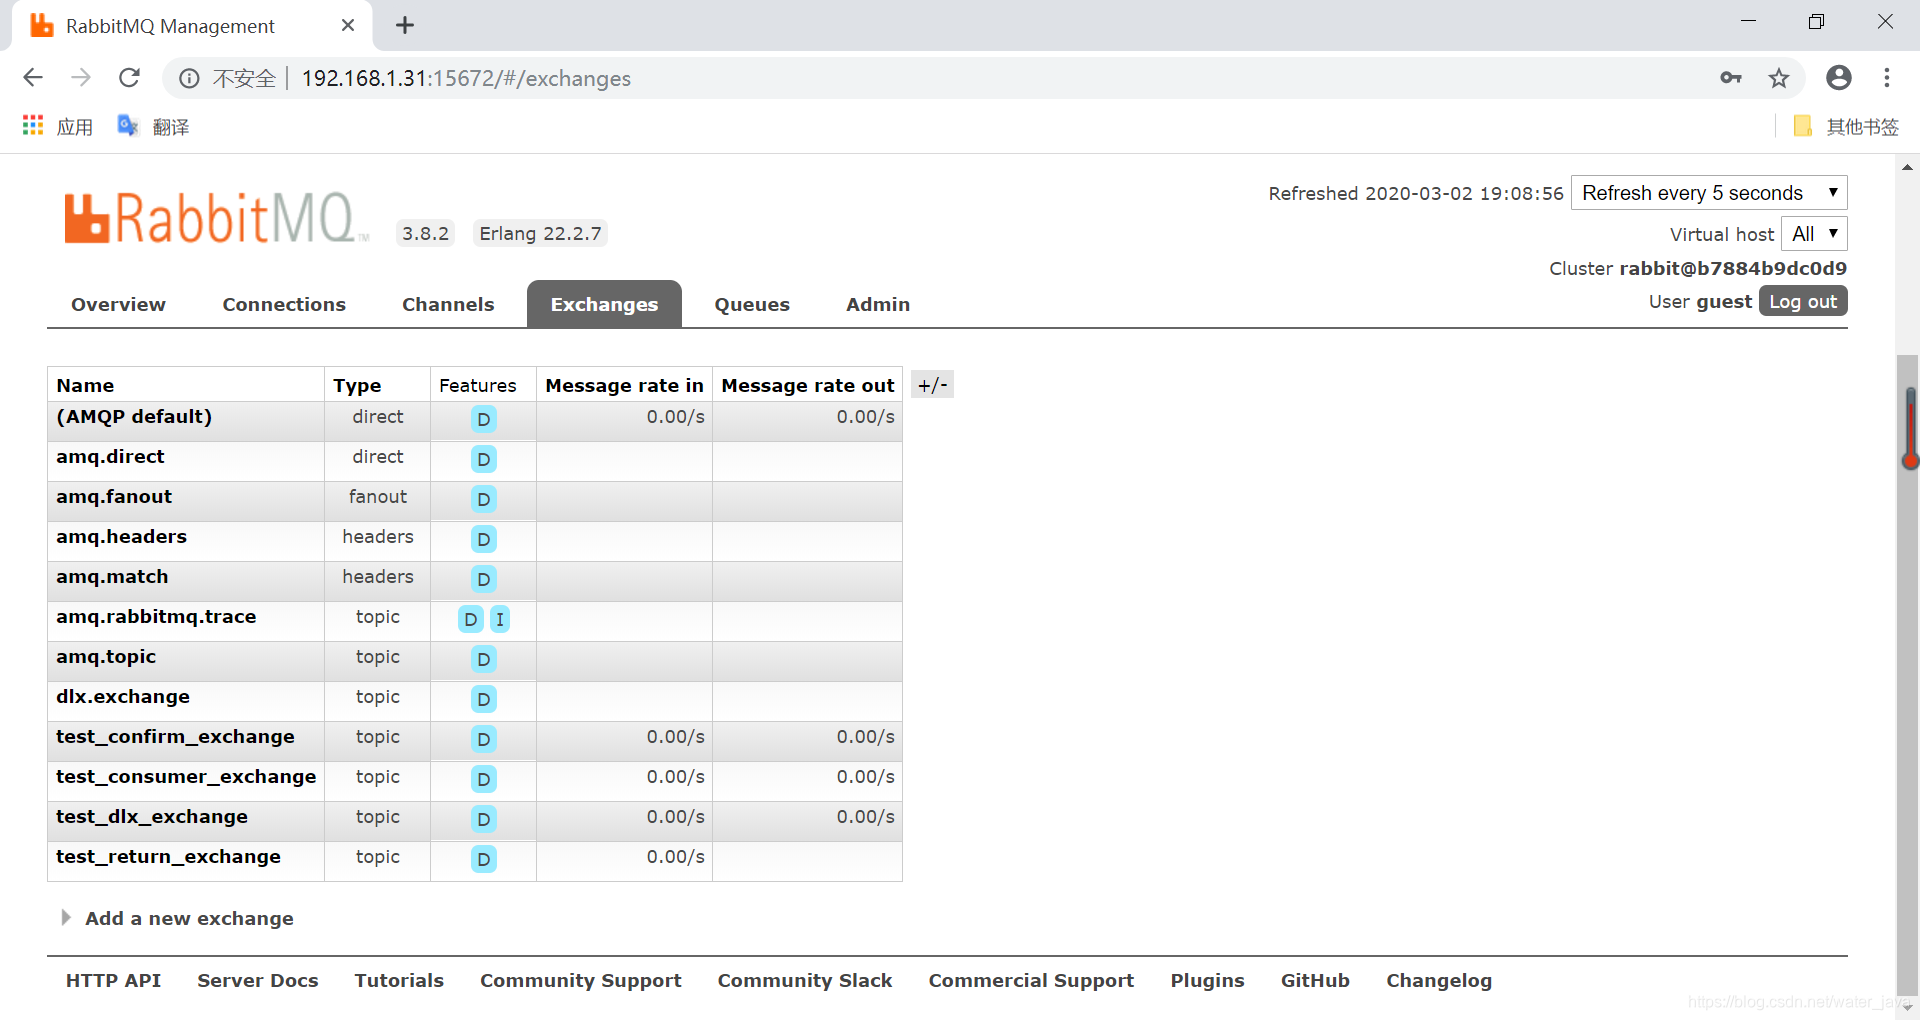Open the amq.rabbitmq.trace exchange
This screenshot has width=1920, height=1020.
[x=156, y=617]
